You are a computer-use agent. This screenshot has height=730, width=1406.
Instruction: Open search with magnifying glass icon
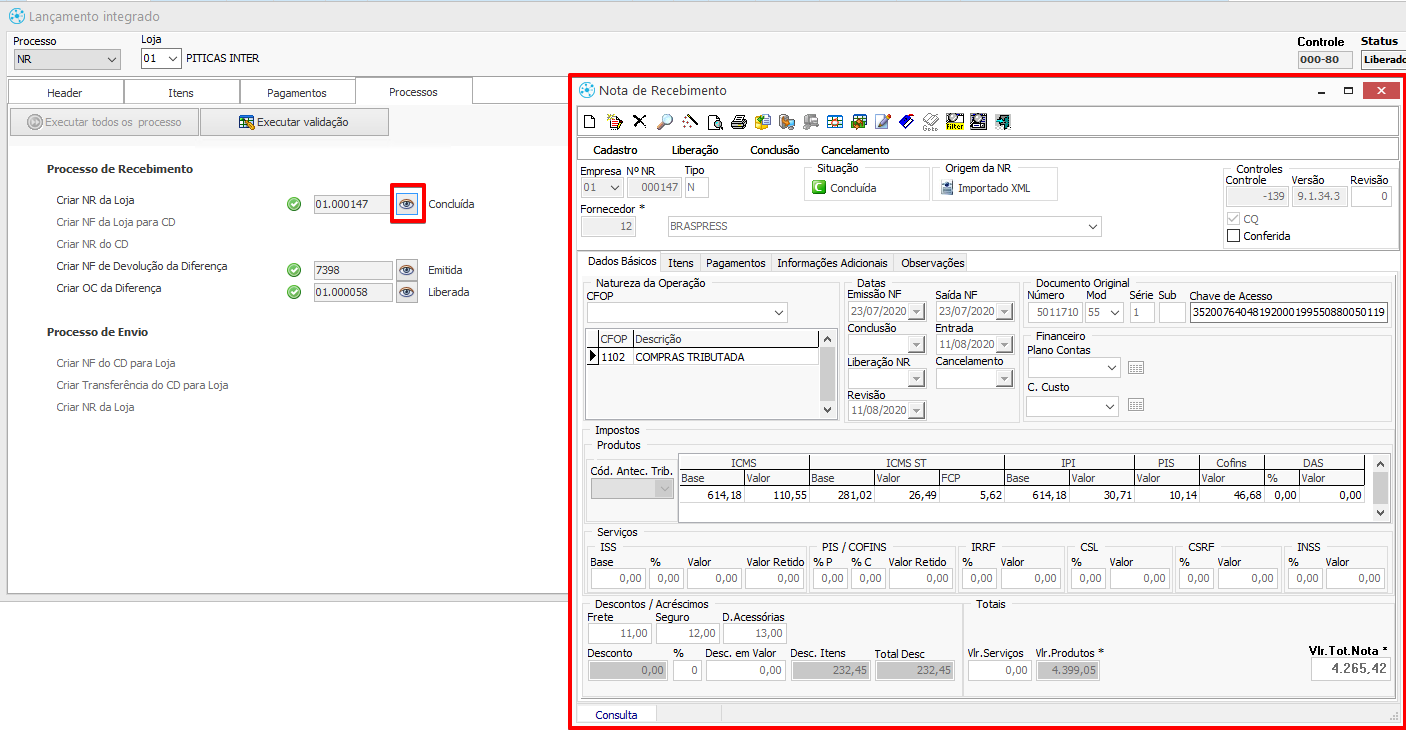tap(665, 122)
